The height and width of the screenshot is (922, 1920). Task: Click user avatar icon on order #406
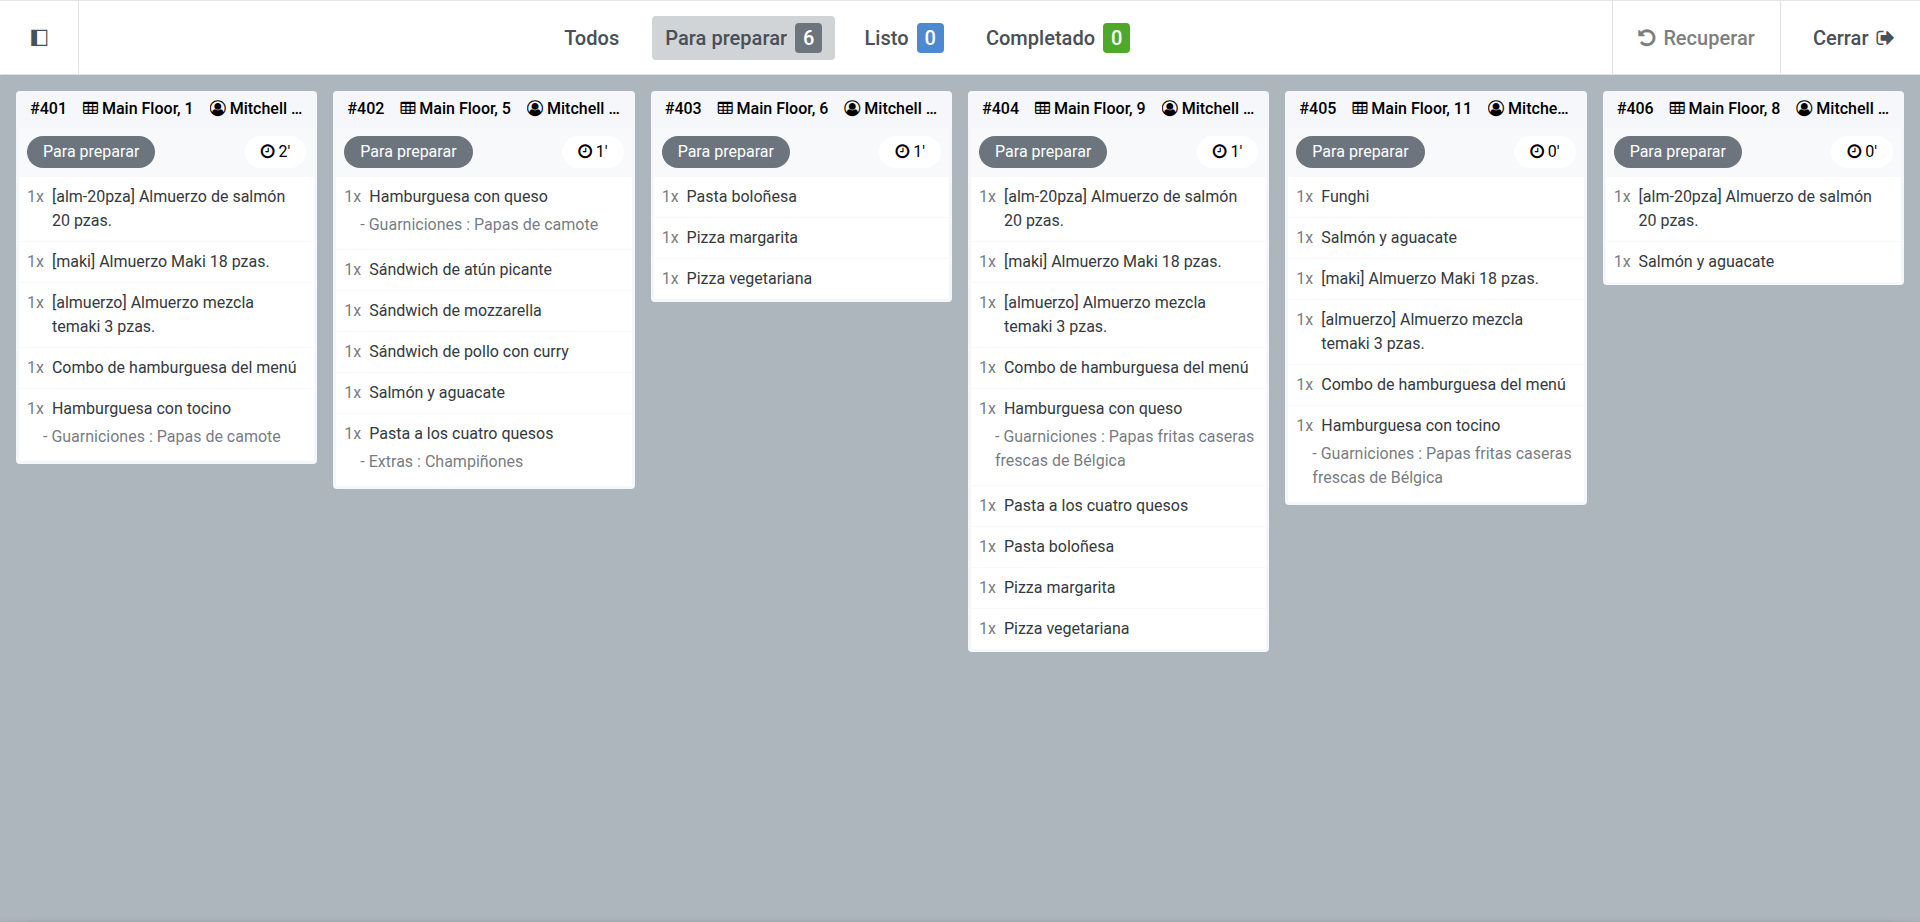(1804, 108)
